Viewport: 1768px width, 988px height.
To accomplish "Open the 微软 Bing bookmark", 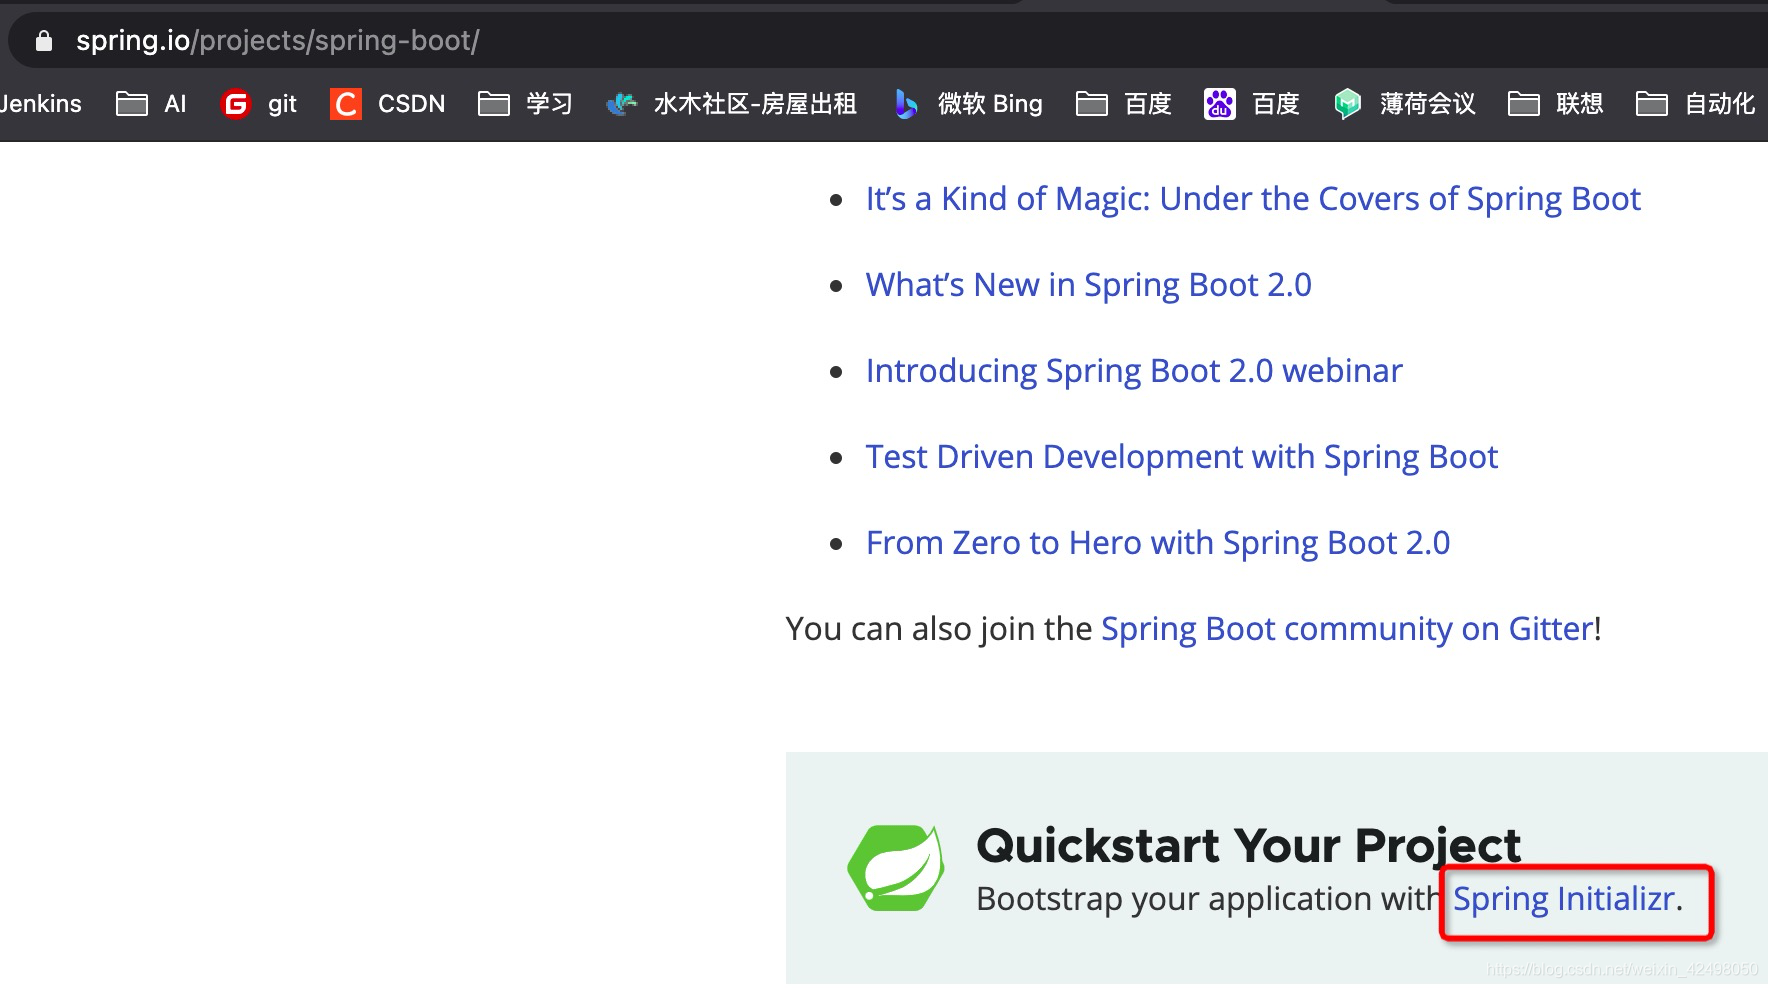I will click(x=968, y=104).
